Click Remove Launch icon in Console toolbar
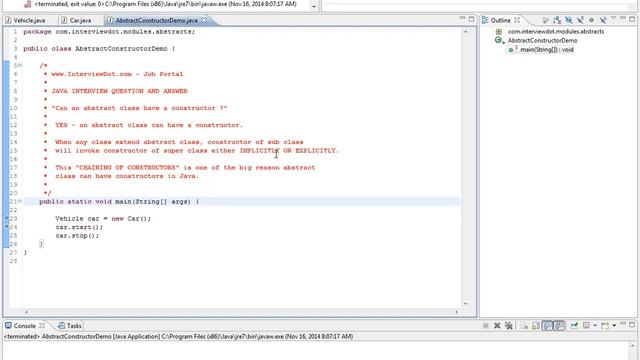 (x=497, y=325)
